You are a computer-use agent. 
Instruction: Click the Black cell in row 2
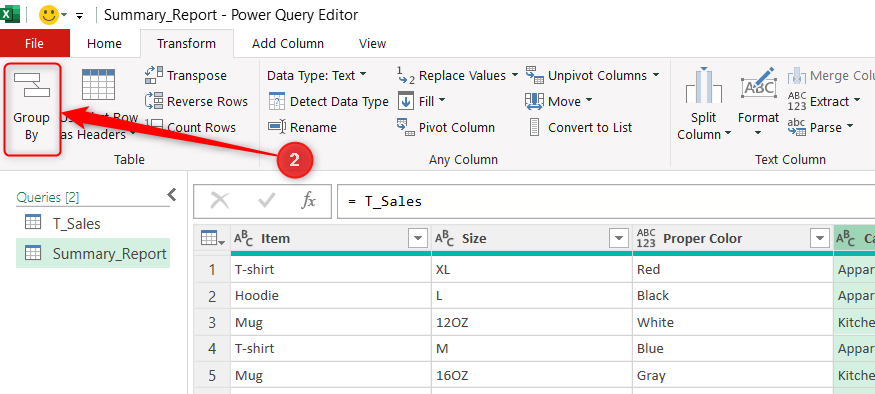click(733, 296)
